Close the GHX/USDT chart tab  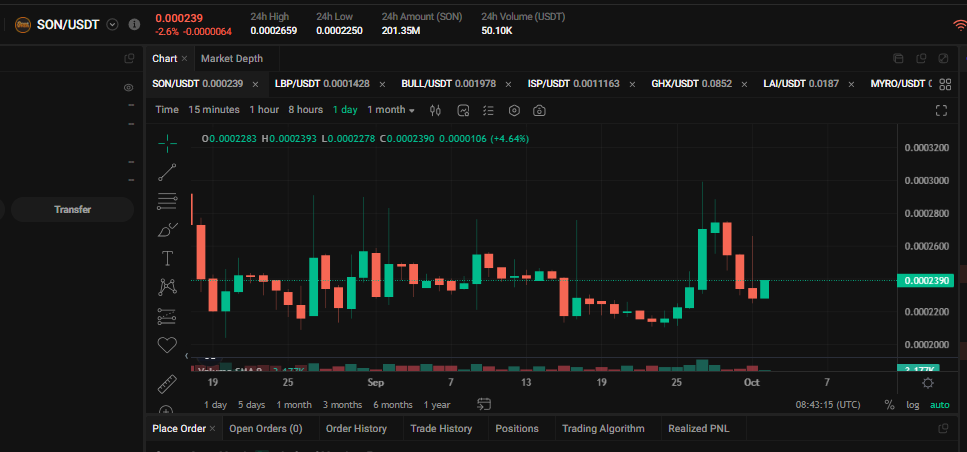(x=744, y=84)
